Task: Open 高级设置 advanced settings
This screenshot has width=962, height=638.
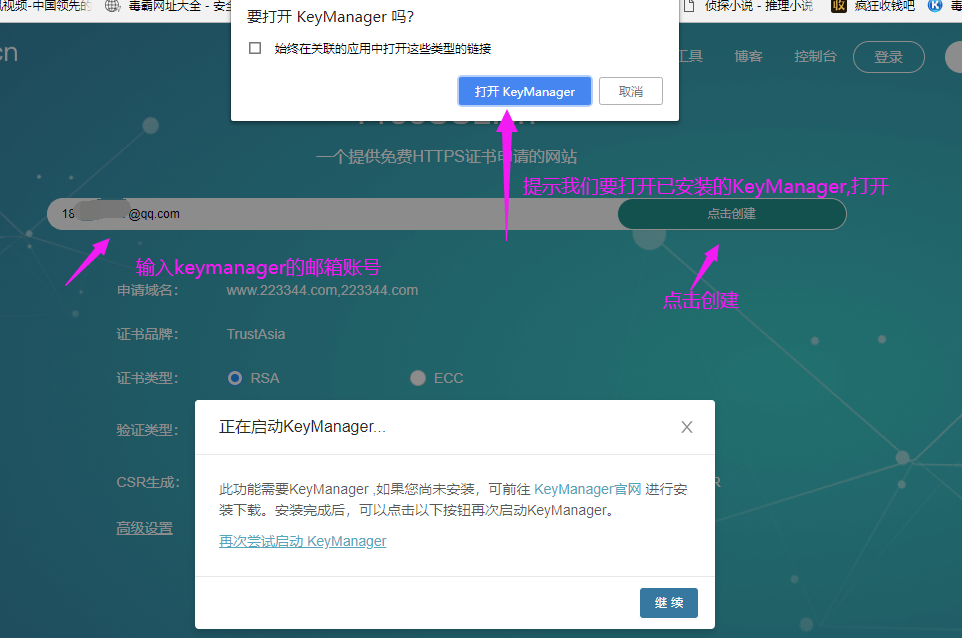Action: point(145,528)
